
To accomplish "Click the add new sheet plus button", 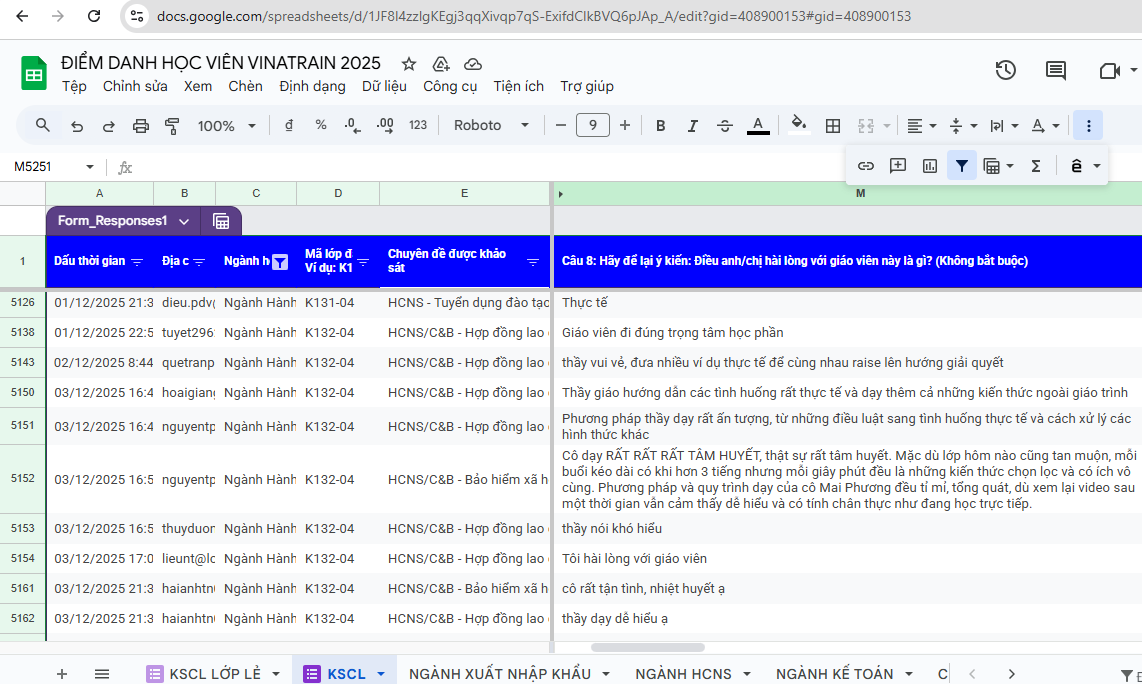I will [x=62, y=674].
